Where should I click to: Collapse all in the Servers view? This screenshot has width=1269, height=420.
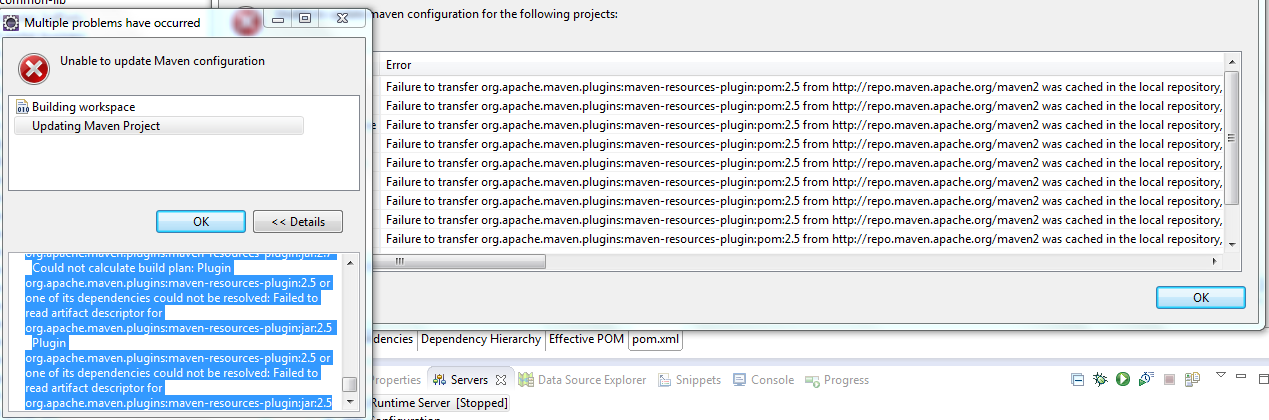[1077, 380]
